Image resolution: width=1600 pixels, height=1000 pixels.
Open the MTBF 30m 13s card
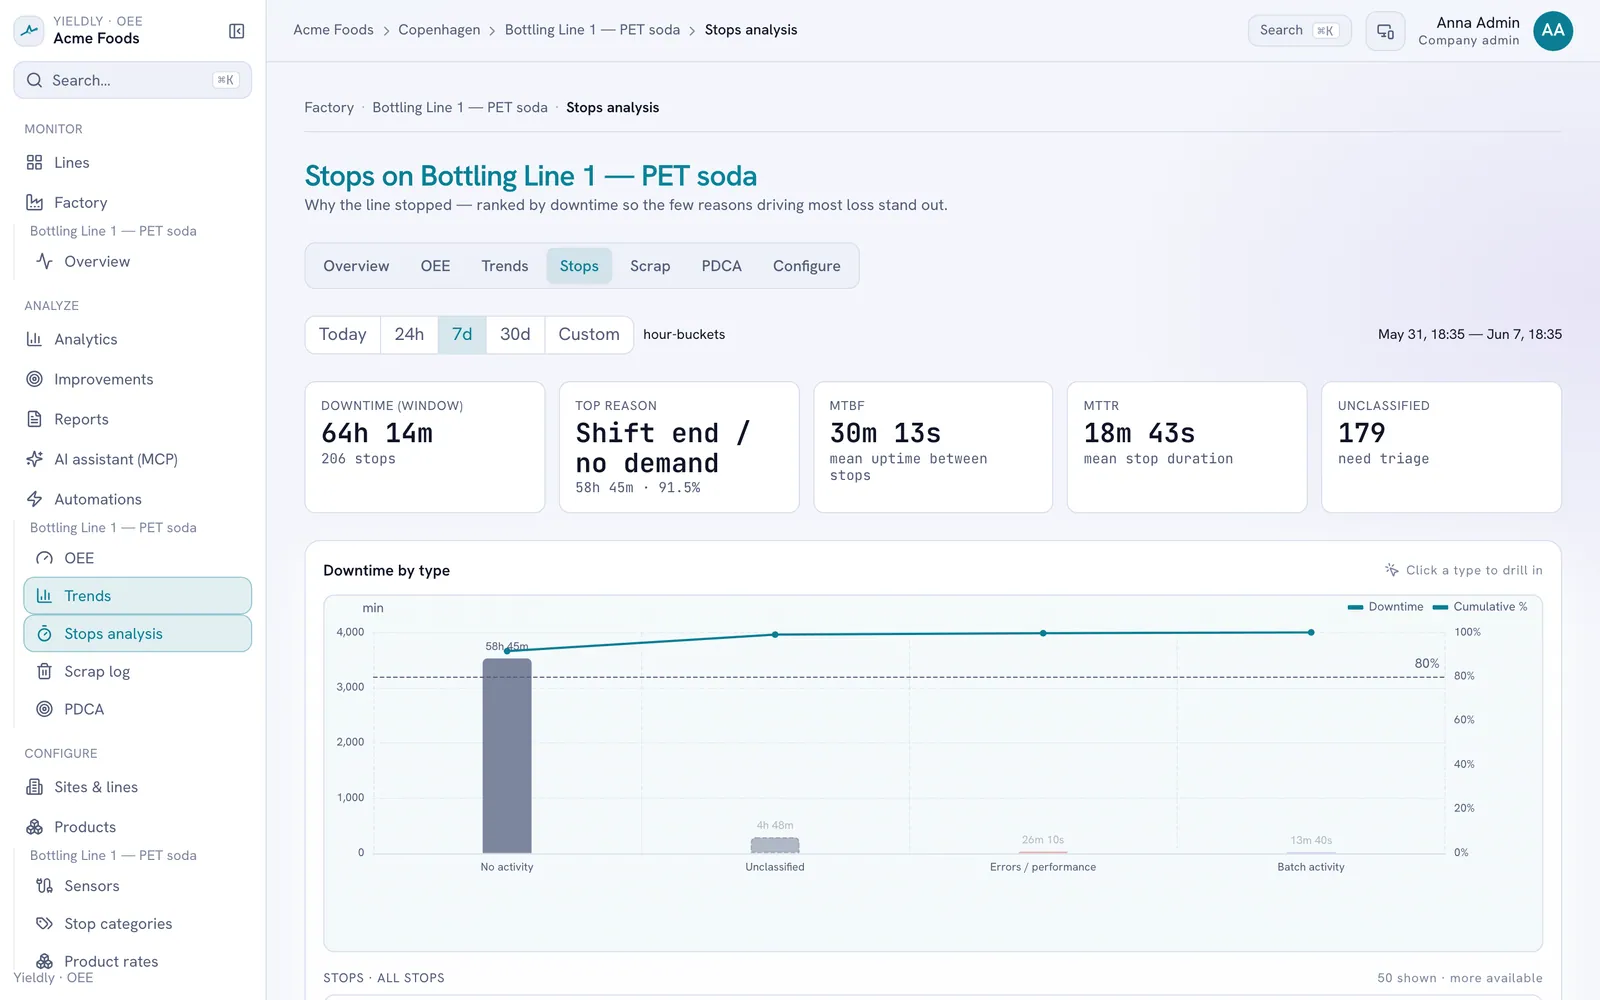[933, 447]
